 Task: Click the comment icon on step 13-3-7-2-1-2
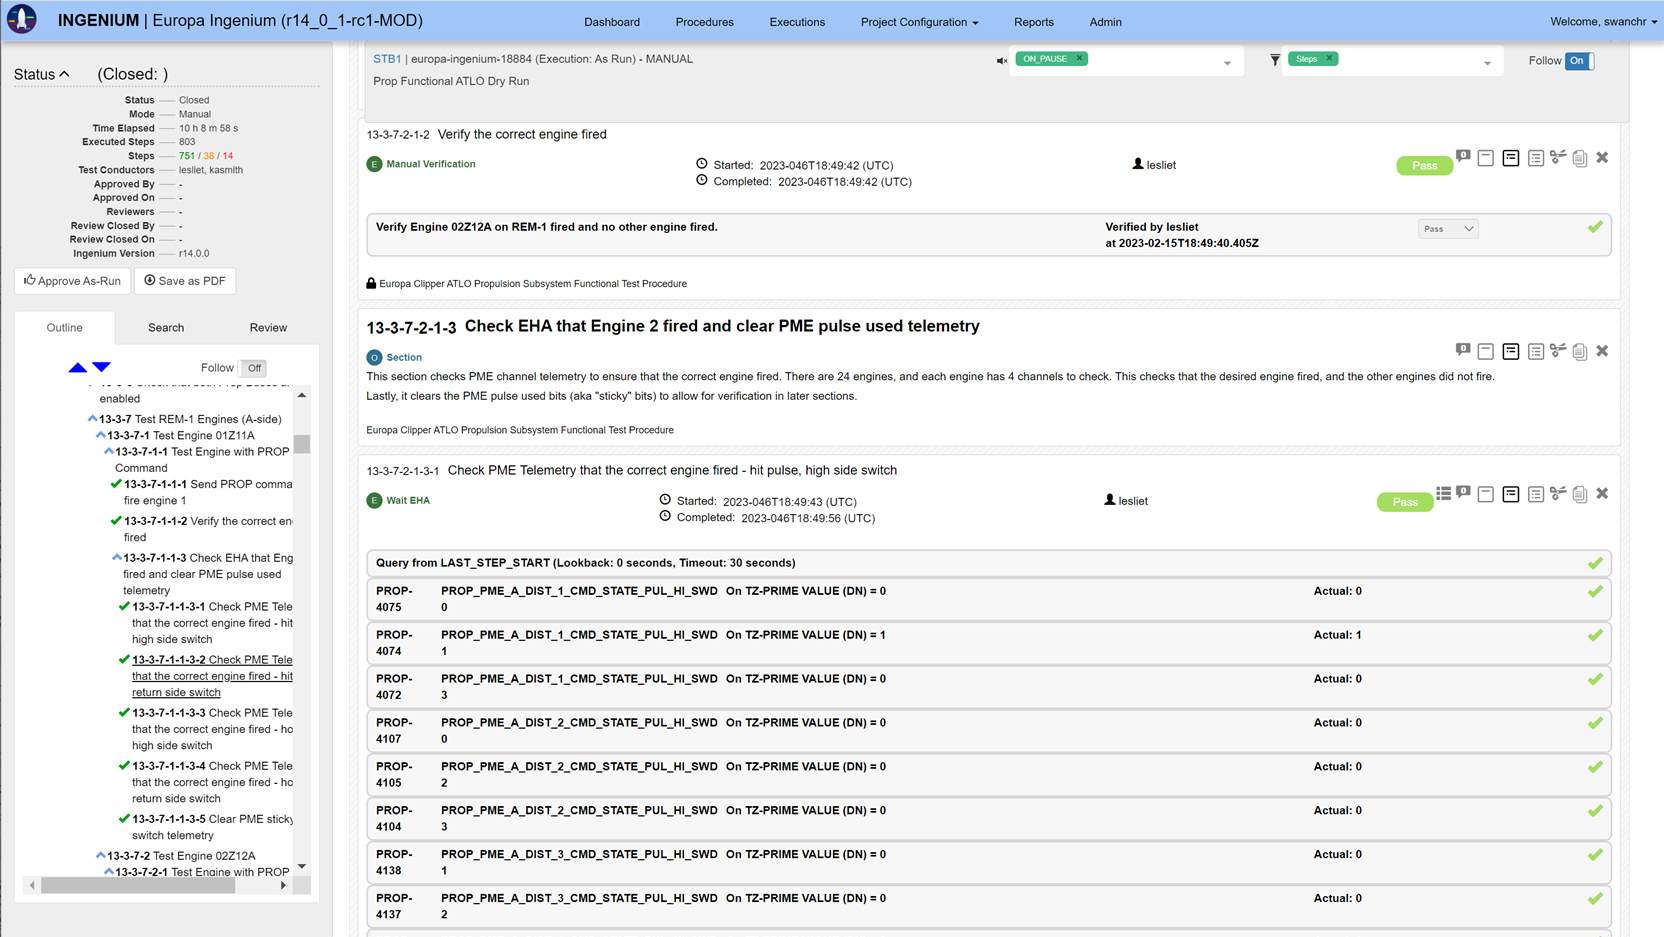[x=1463, y=157]
